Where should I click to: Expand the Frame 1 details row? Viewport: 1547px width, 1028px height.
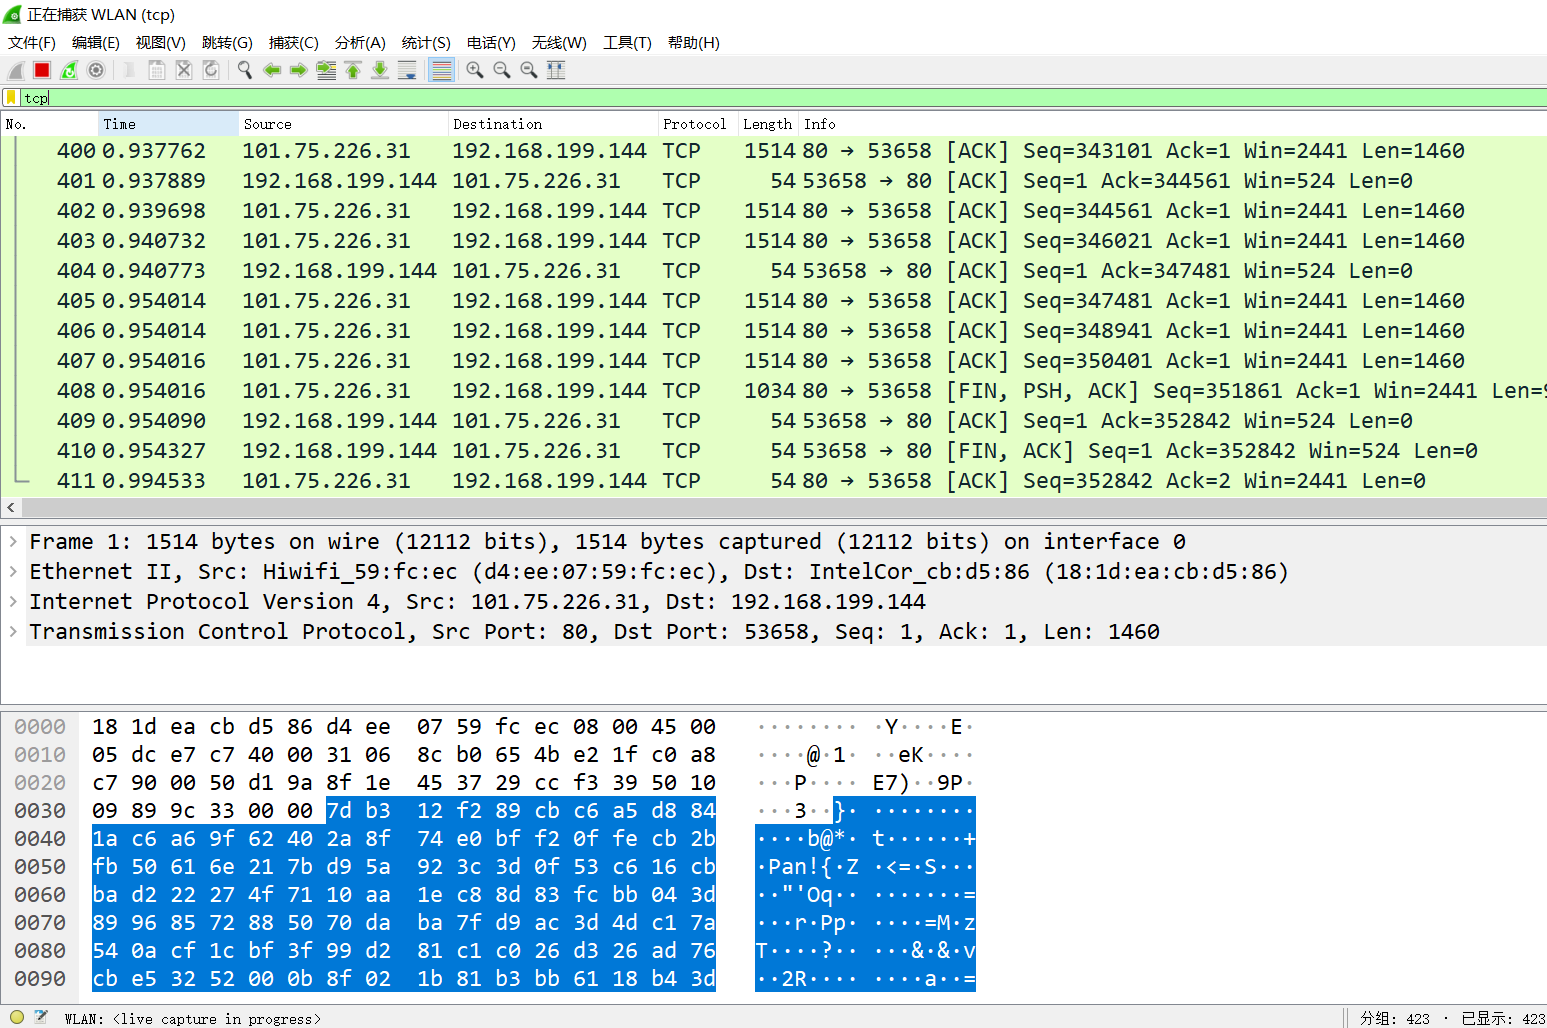coord(13,541)
